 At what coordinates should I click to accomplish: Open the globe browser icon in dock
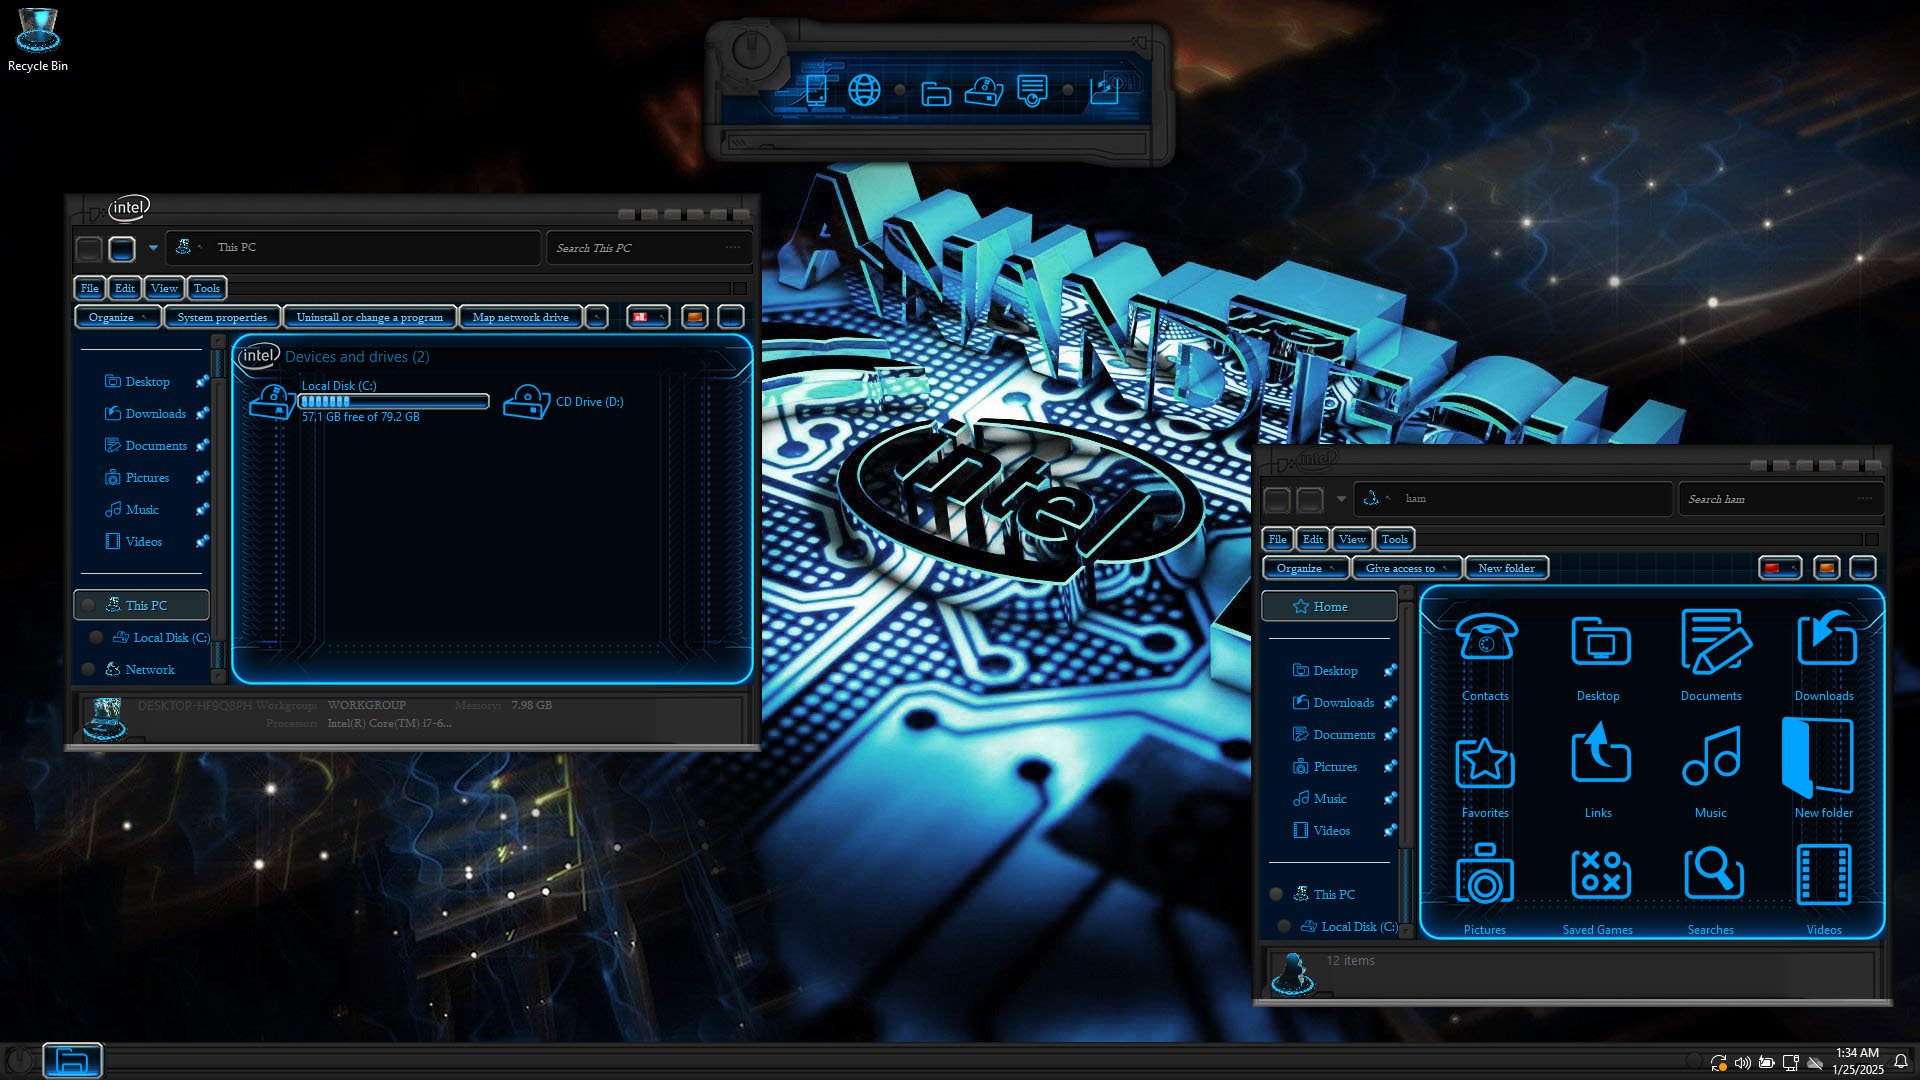pos(864,90)
